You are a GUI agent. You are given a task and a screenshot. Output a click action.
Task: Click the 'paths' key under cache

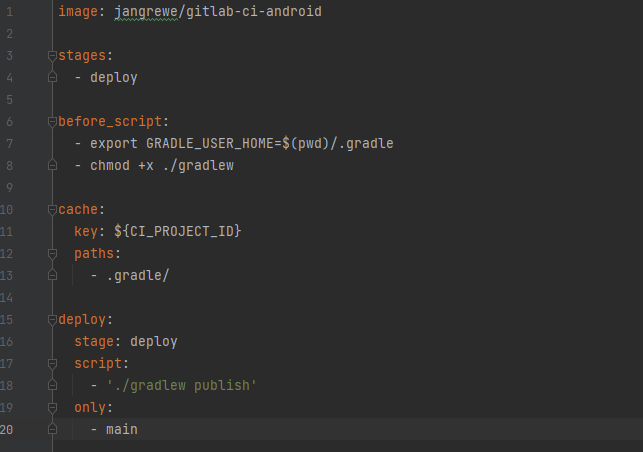pyautogui.click(x=93, y=253)
